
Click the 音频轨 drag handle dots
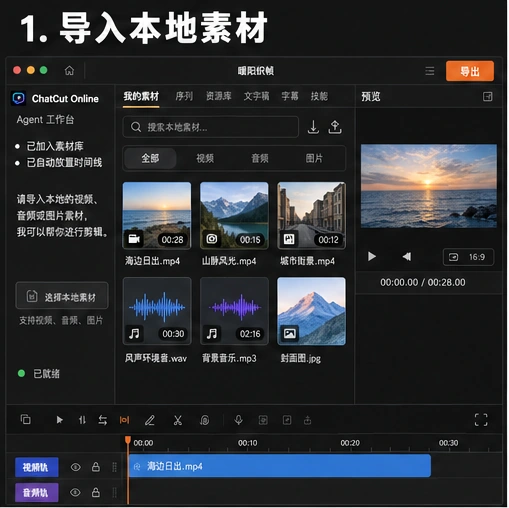coord(114,492)
